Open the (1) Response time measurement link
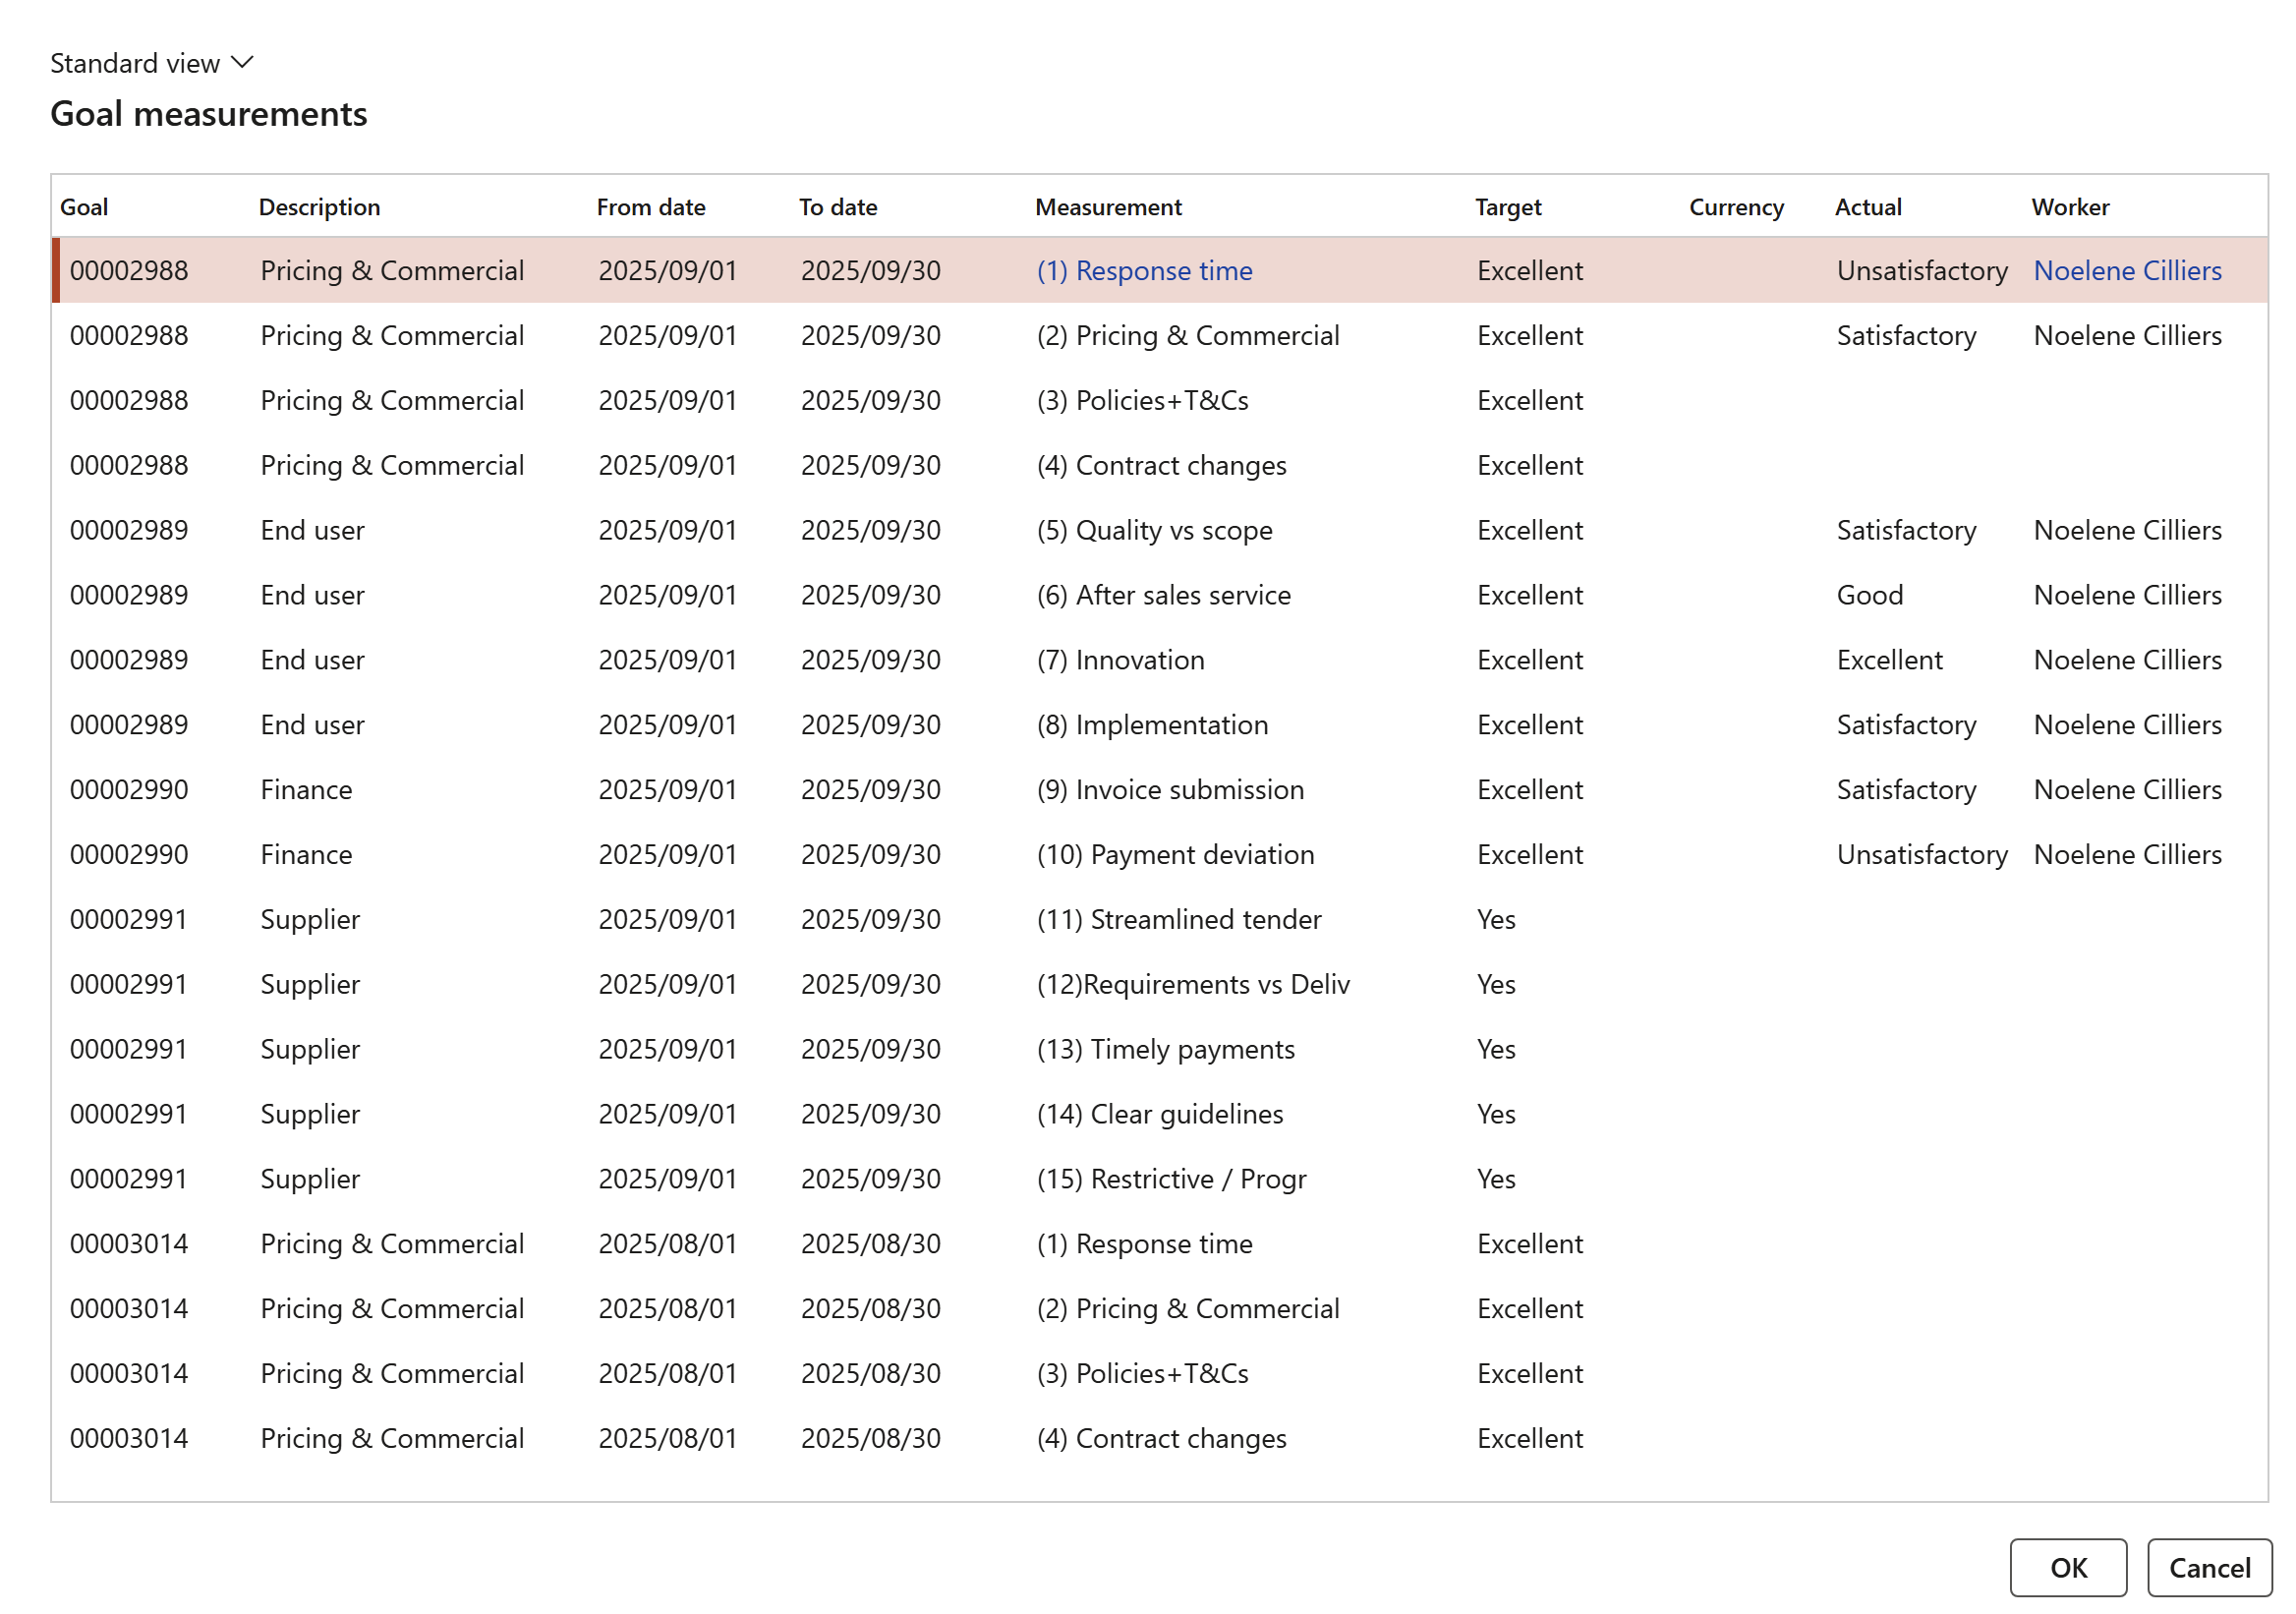The width and height of the screenshot is (2296, 1614). [x=1144, y=271]
